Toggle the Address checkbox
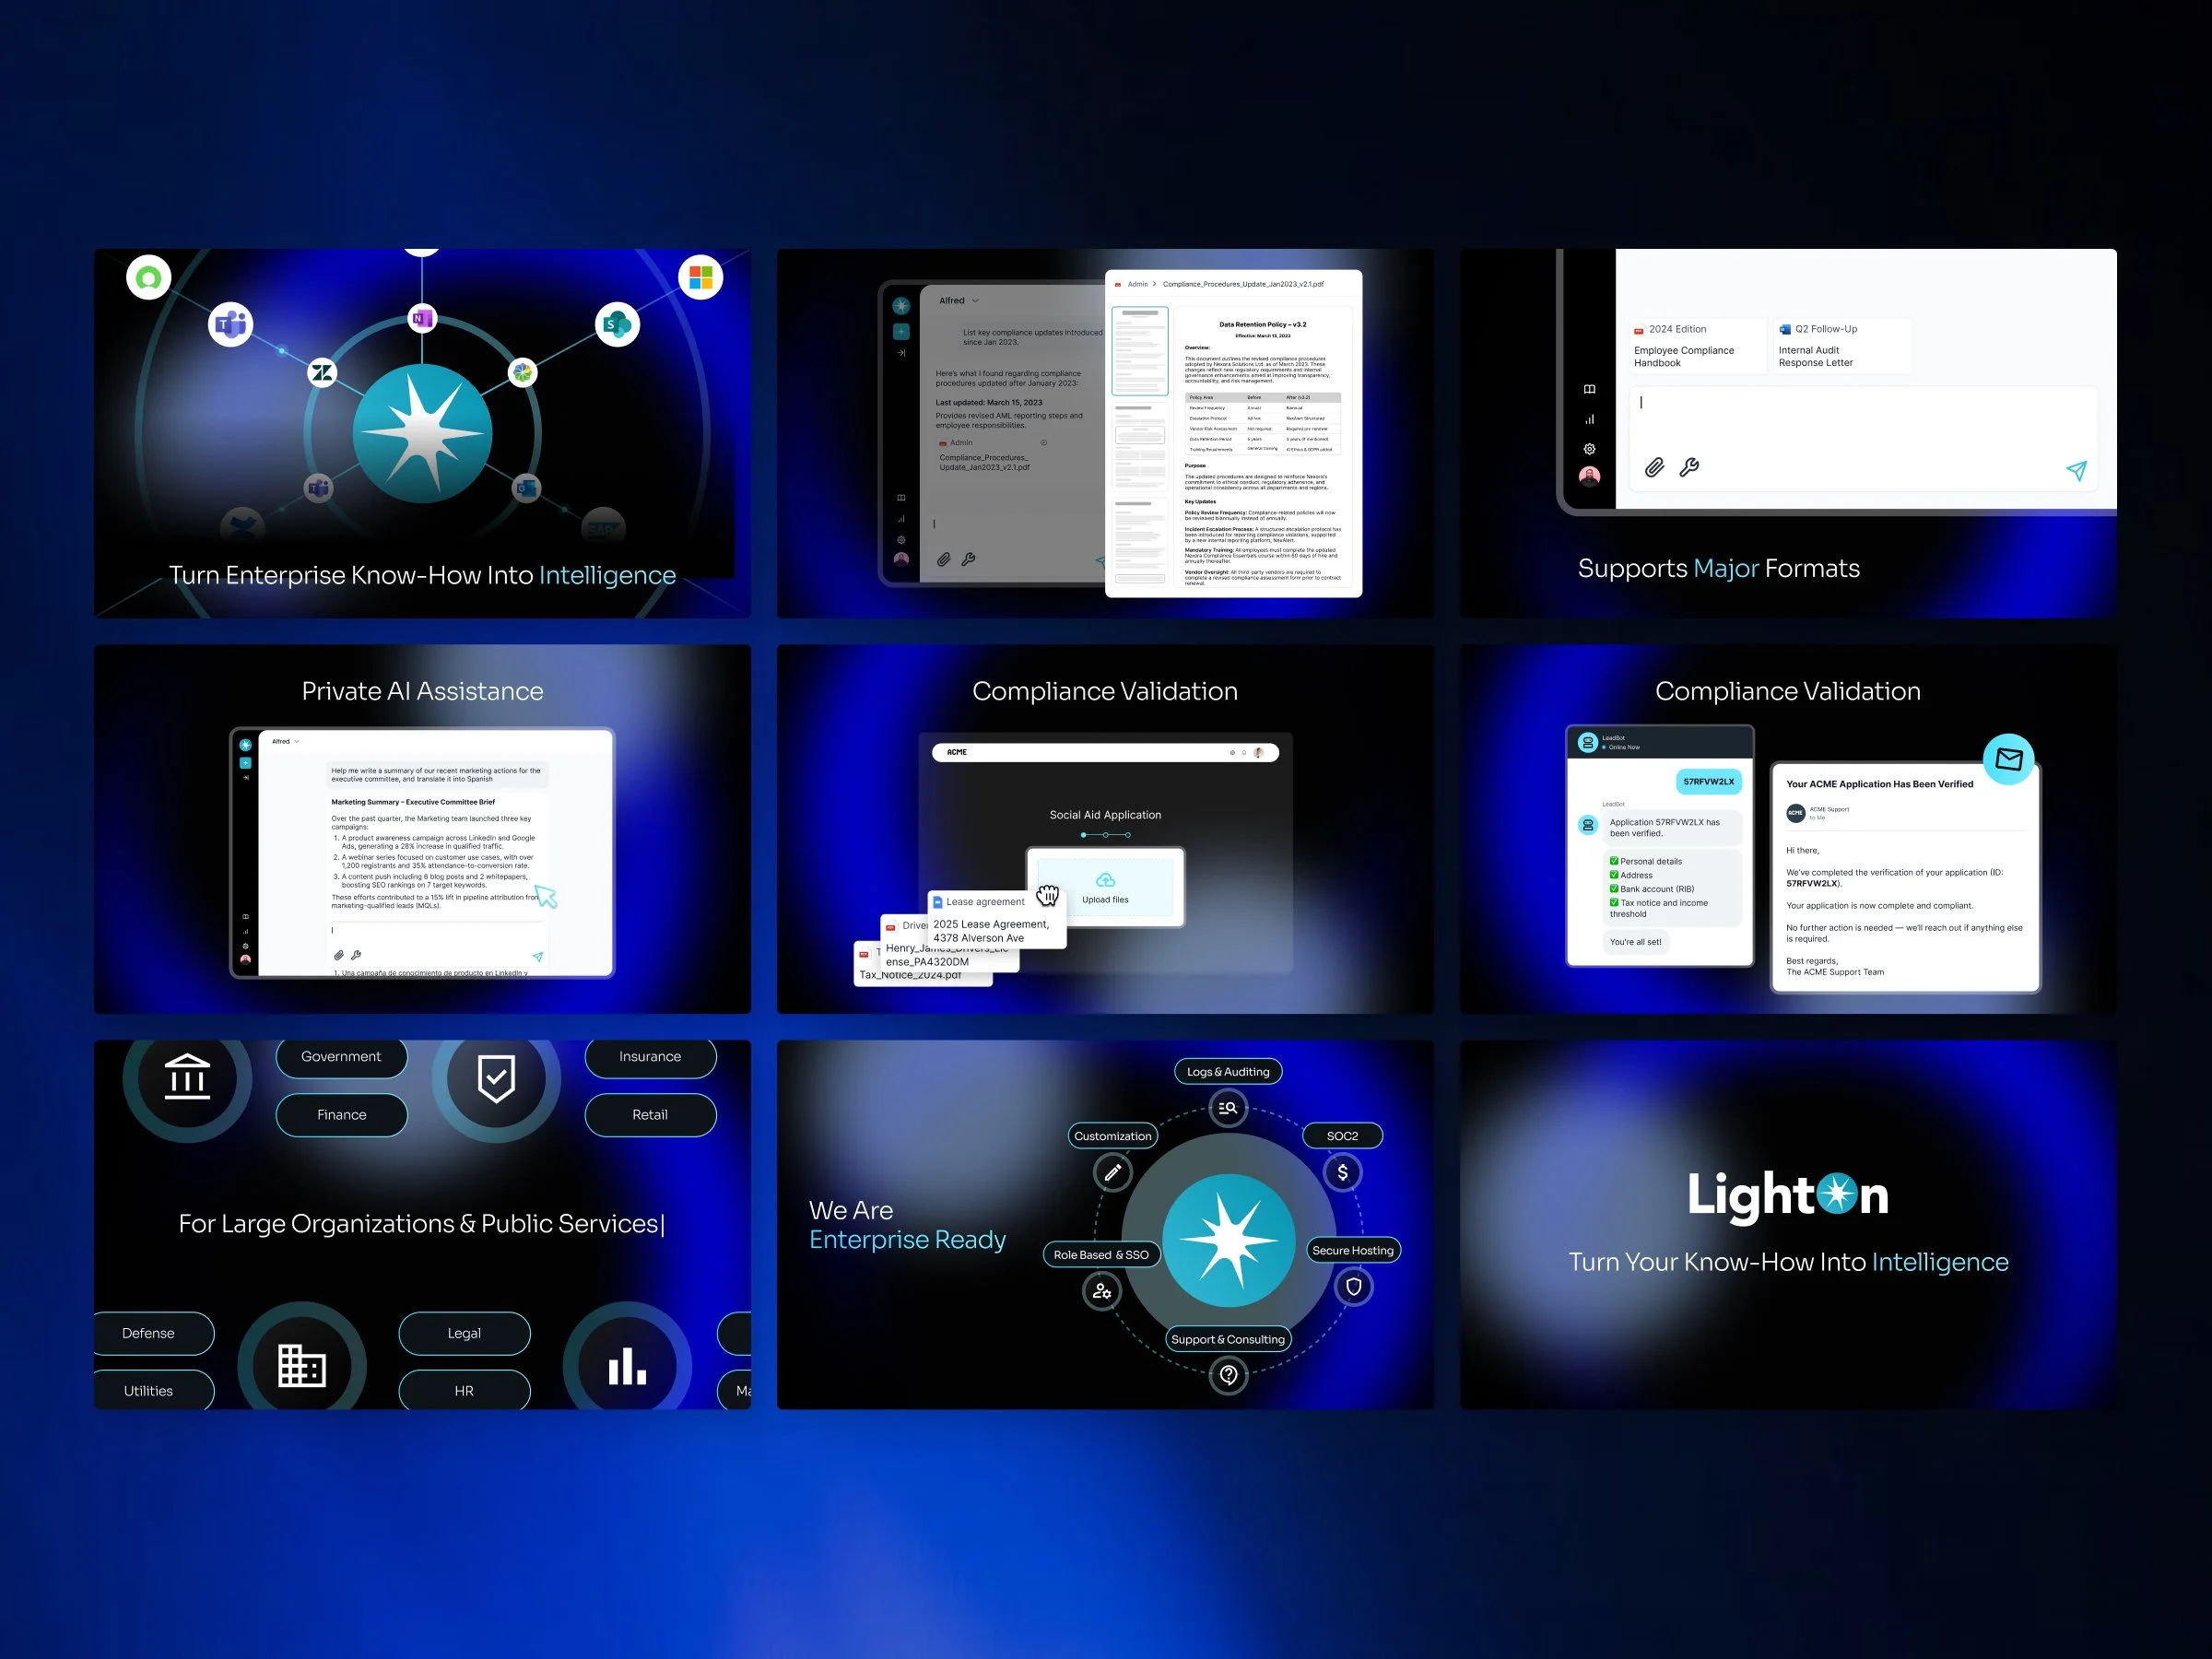2212x1659 pixels. (x=1614, y=875)
